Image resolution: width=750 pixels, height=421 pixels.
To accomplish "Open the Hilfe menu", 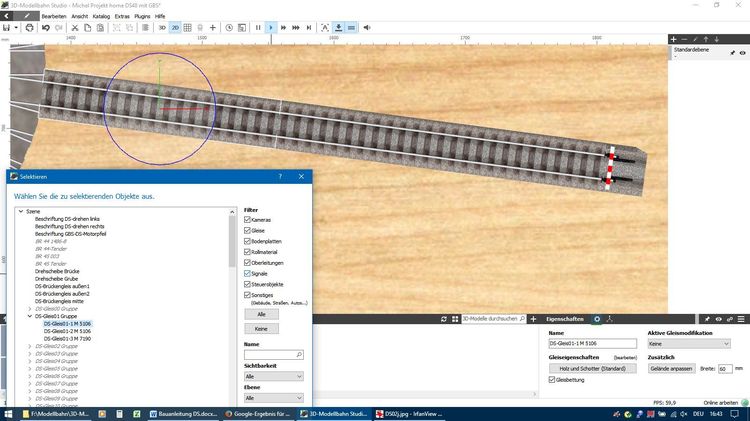I will click(x=160, y=16).
